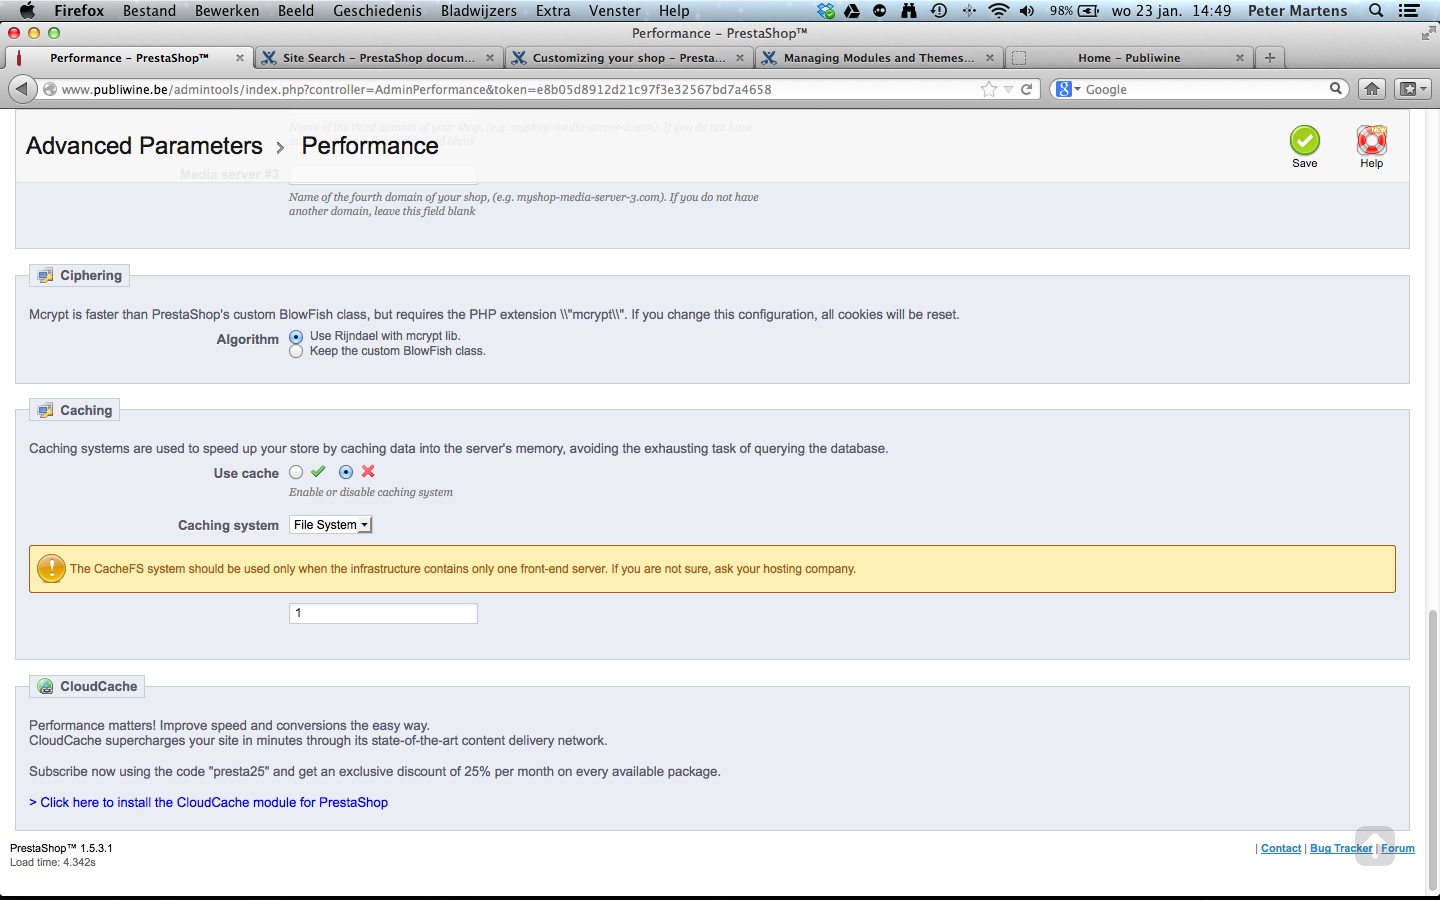Open the Apple menu
The image size is (1440, 900).
click(27, 11)
